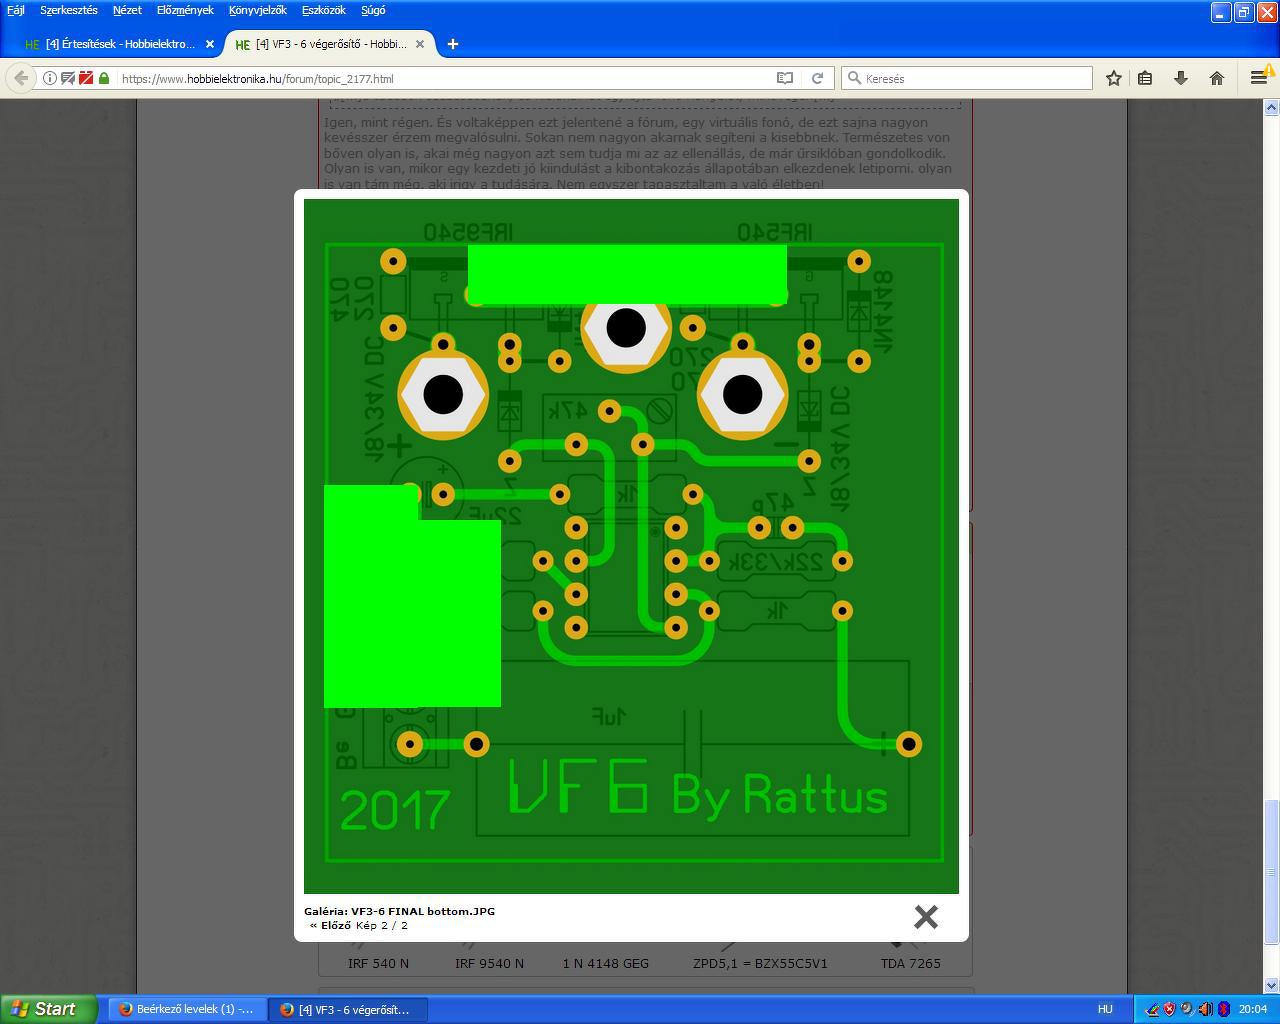Close the VF3 - 6 végerősítő tab

pos(420,44)
